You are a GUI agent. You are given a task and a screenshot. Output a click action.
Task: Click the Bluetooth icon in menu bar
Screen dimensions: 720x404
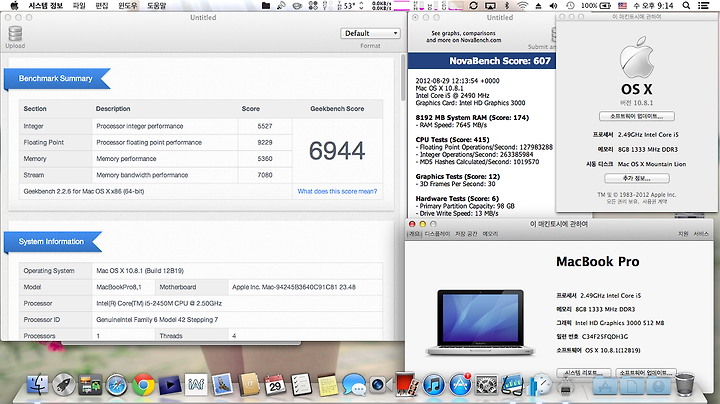(507, 6)
